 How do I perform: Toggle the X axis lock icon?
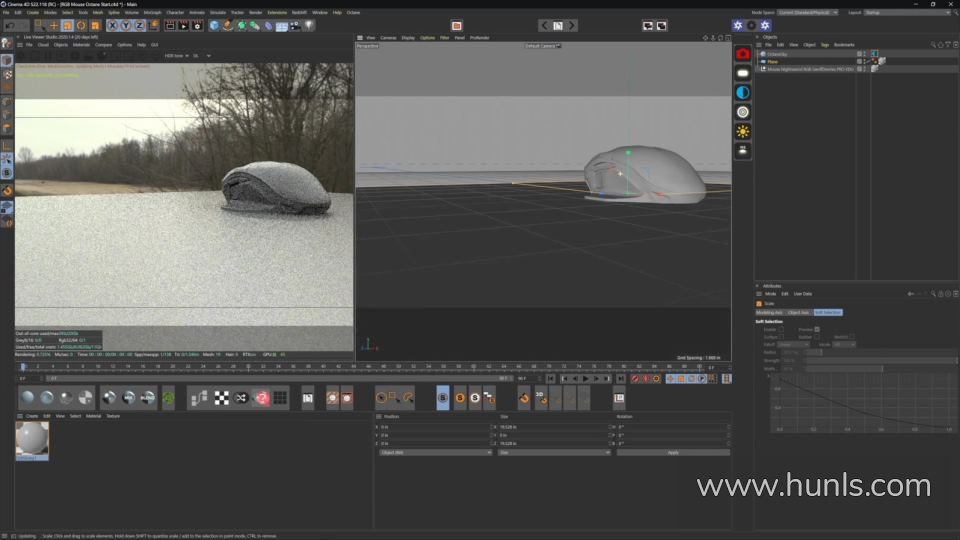click(x=112, y=25)
